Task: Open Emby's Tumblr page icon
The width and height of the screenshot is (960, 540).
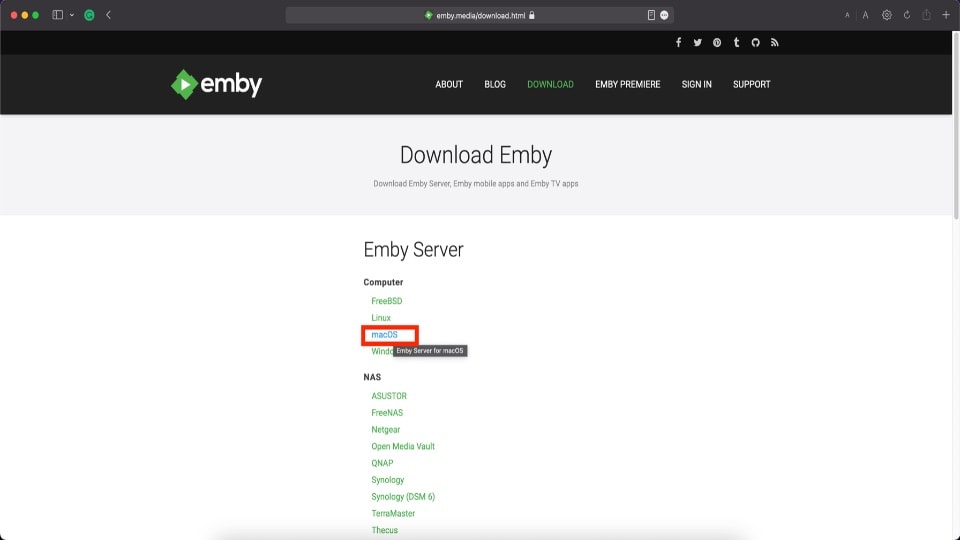Action: point(737,42)
